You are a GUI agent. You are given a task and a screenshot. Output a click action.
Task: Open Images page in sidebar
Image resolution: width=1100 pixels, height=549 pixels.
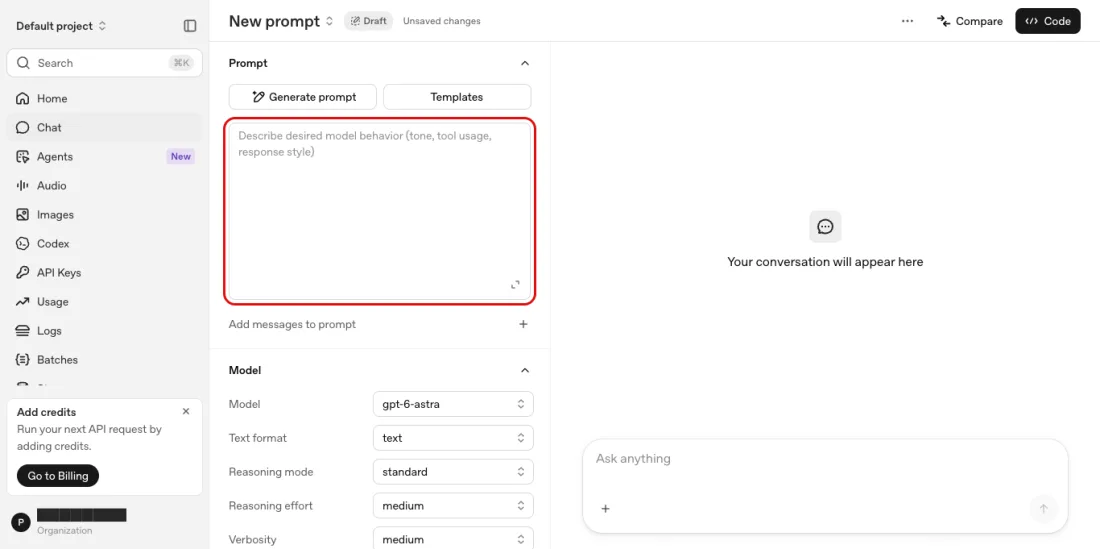(x=105, y=215)
